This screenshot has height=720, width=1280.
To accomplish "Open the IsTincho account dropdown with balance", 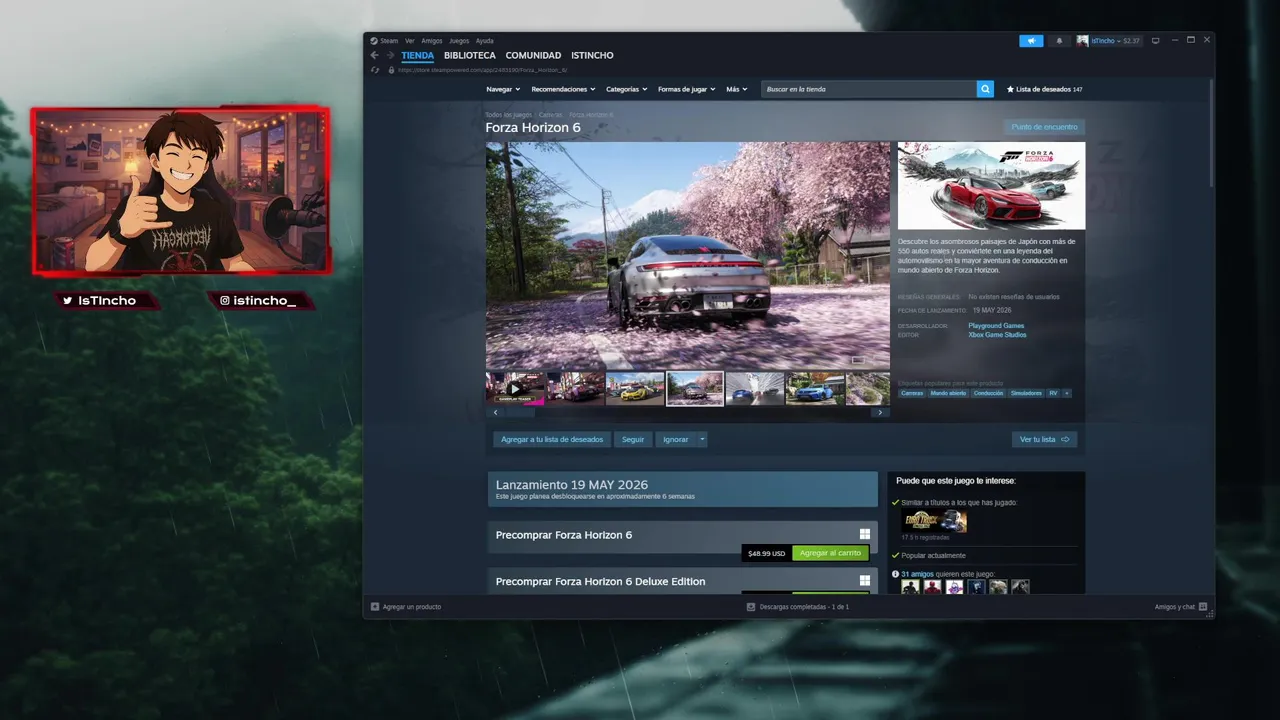I will tap(1117, 41).
